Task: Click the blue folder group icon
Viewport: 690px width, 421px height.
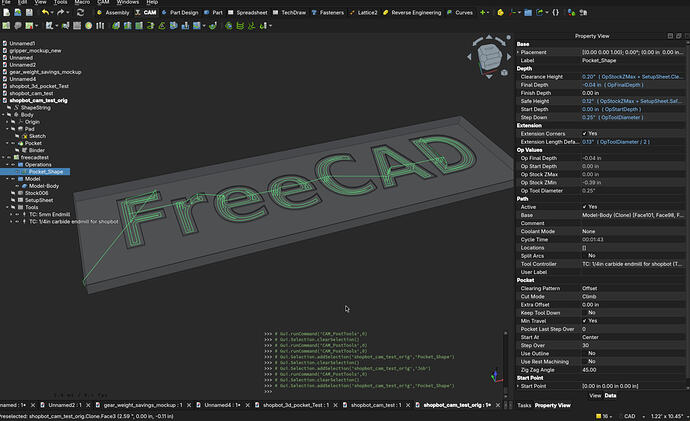Action: 528,12
